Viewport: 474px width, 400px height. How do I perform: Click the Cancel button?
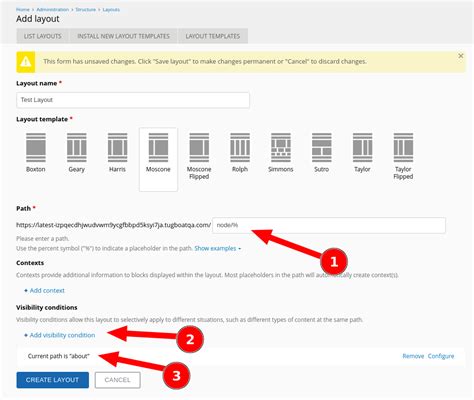click(117, 380)
